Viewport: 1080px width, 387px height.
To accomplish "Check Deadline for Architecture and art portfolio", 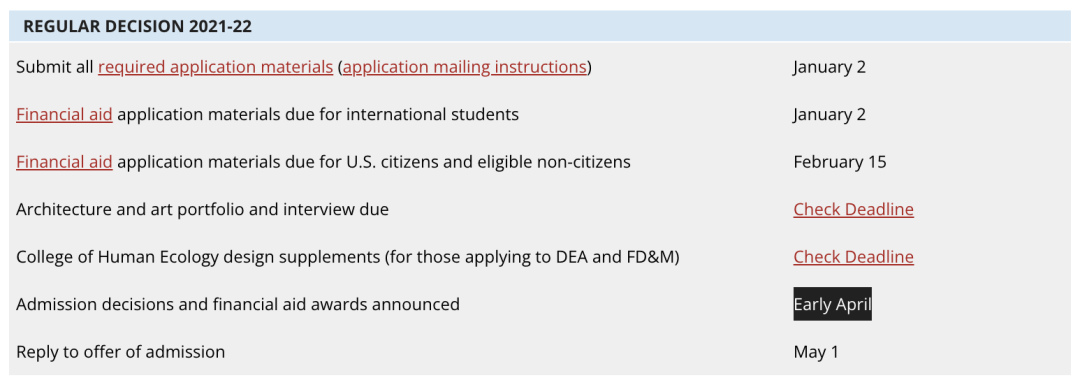I will tap(853, 209).
